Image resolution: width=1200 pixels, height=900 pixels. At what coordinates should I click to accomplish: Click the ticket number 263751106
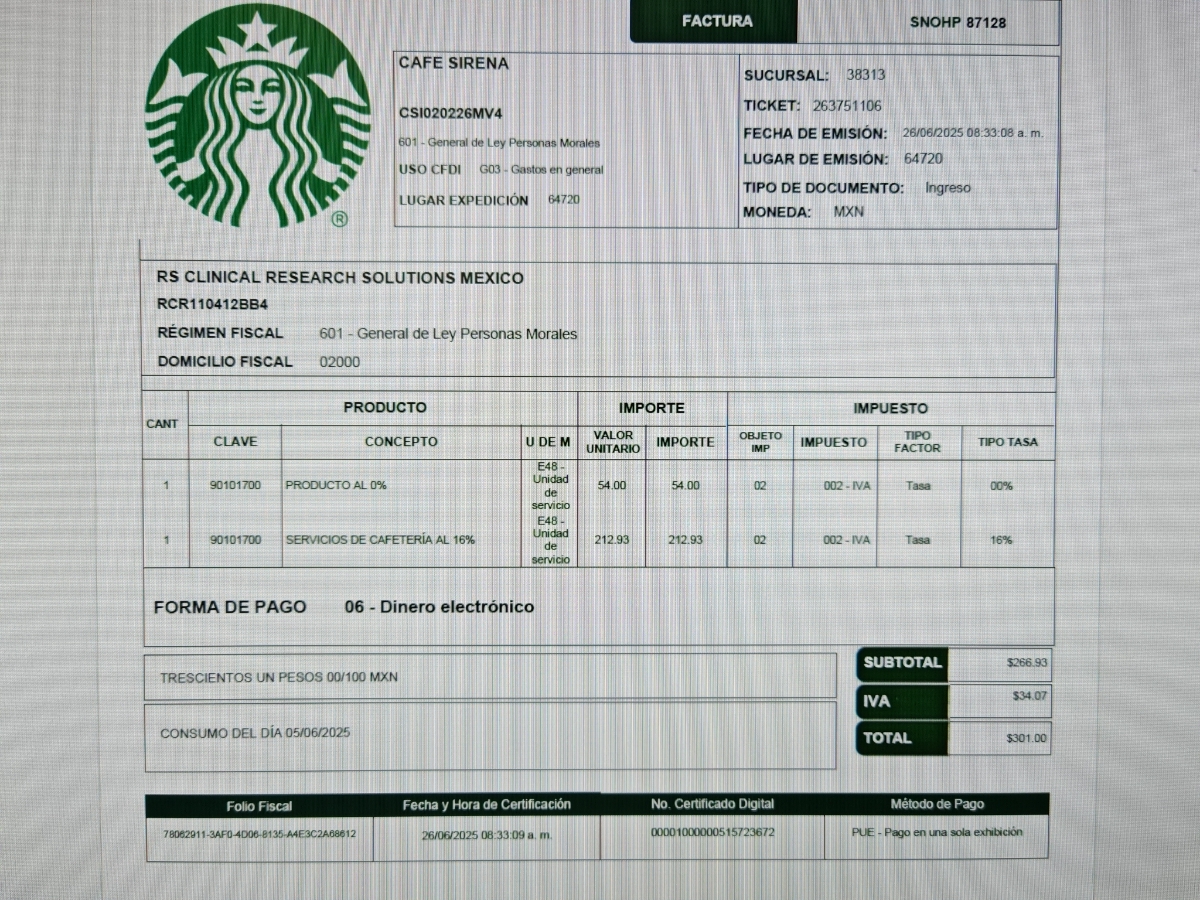point(847,105)
